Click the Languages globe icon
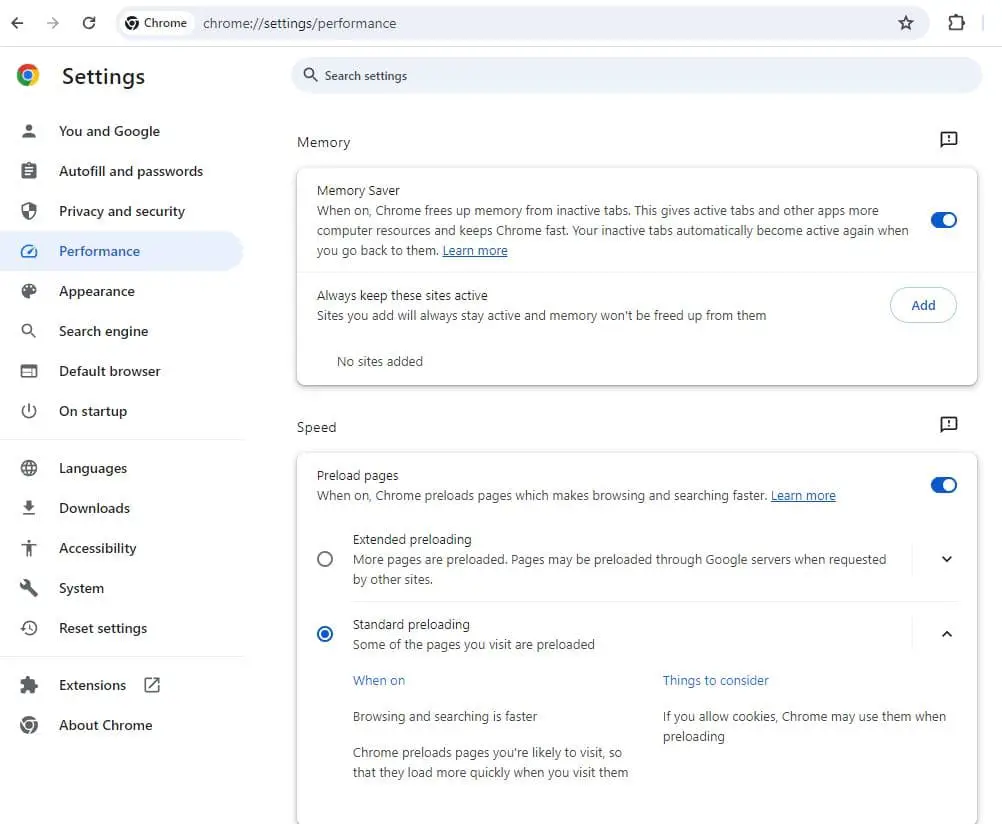The image size is (1002, 824). coord(29,468)
